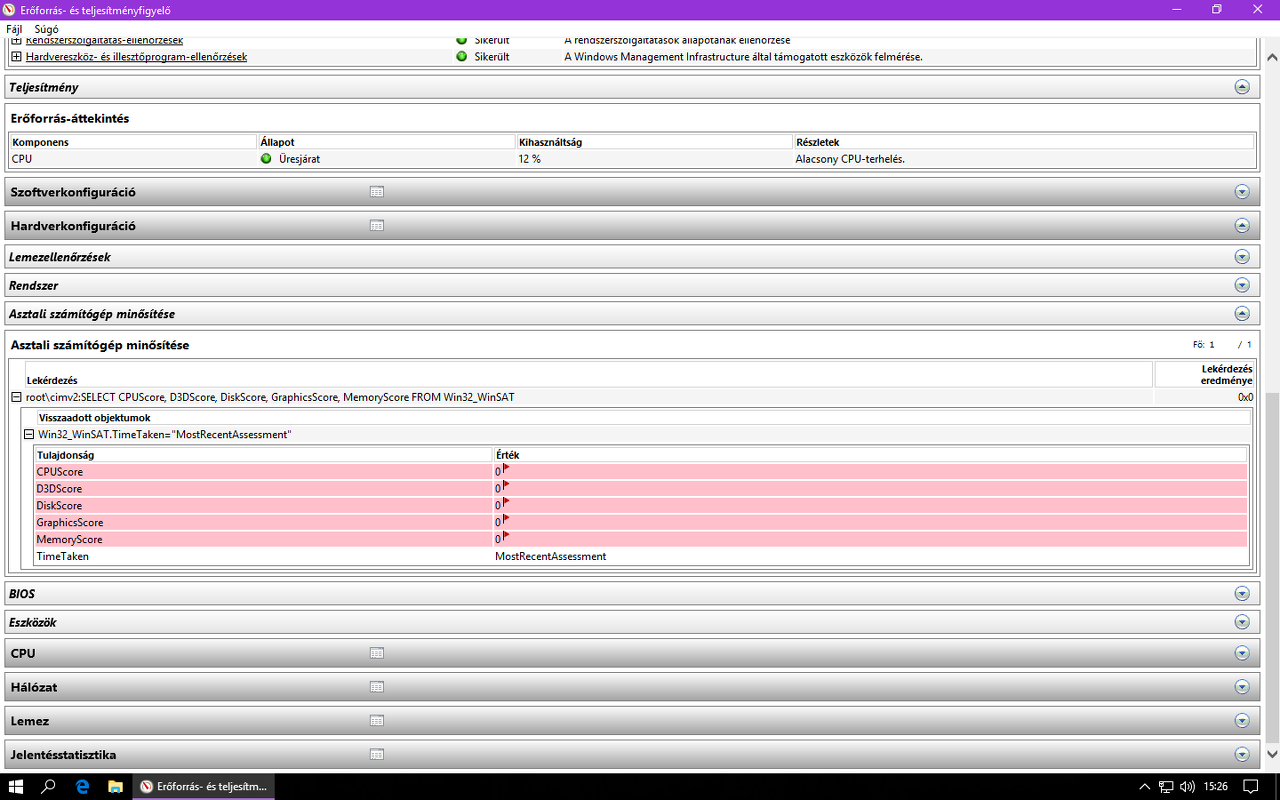
Task: Open Jelentésstatisztika section table icon
Action: click(x=377, y=755)
